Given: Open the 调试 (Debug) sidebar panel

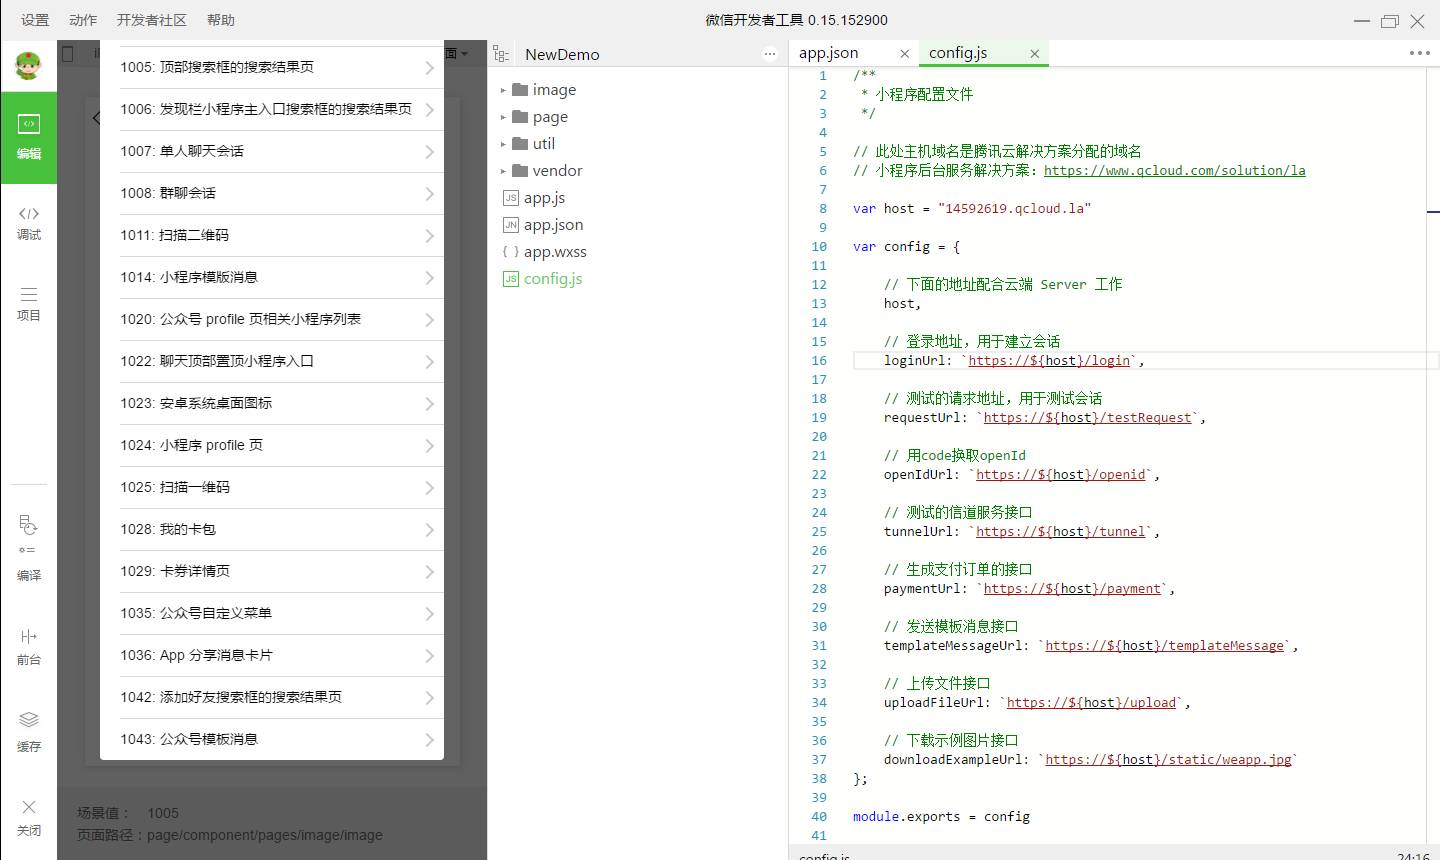Looking at the screenshot, I should pyautogui.click(x=28, y=223).
